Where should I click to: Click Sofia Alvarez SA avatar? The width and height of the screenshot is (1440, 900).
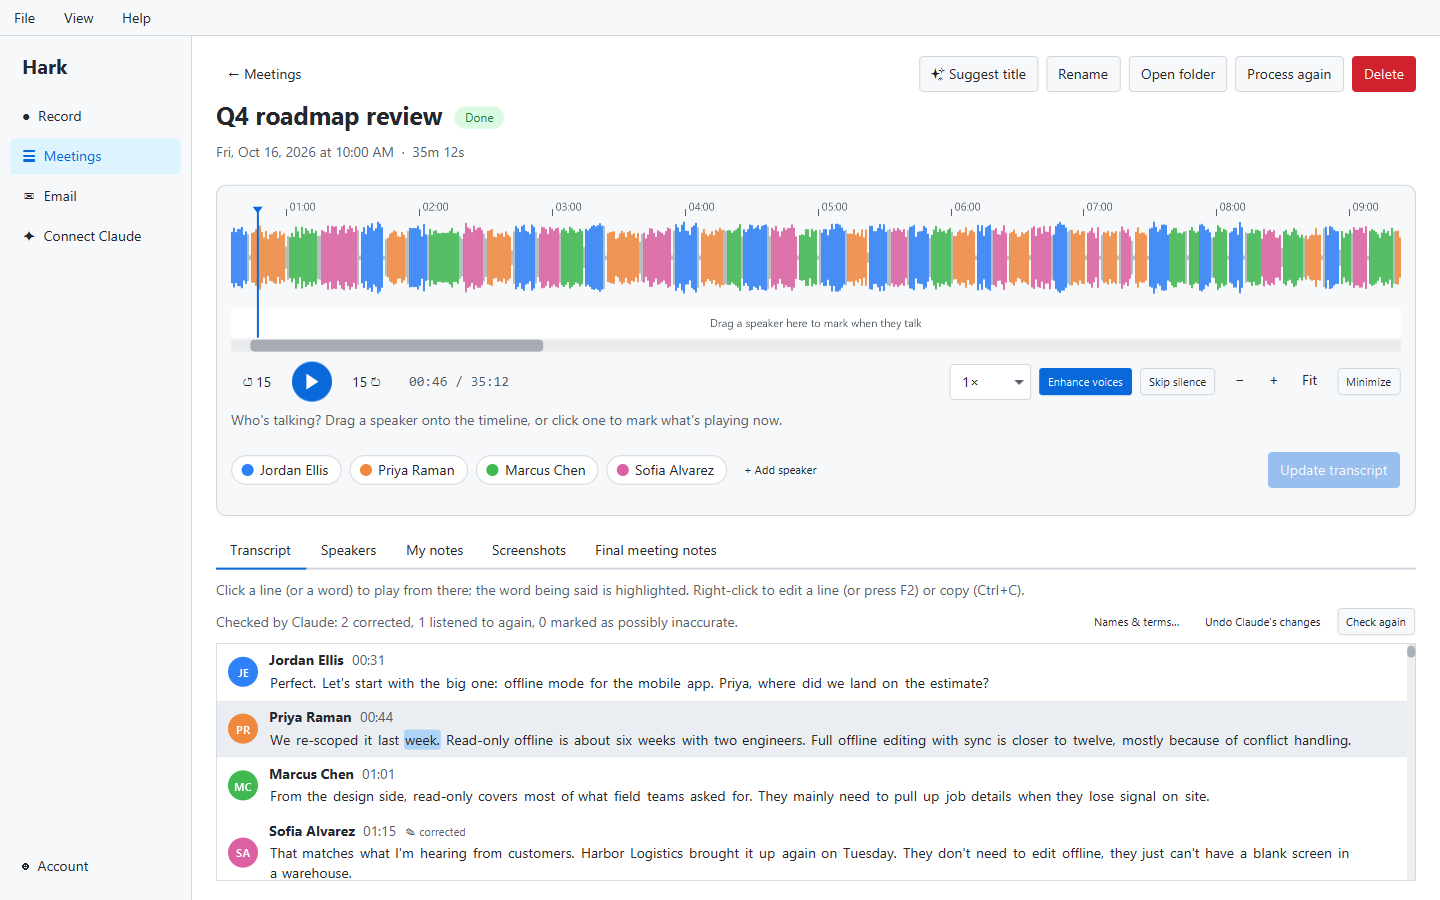pyautogui.click(x=243, y=853)
